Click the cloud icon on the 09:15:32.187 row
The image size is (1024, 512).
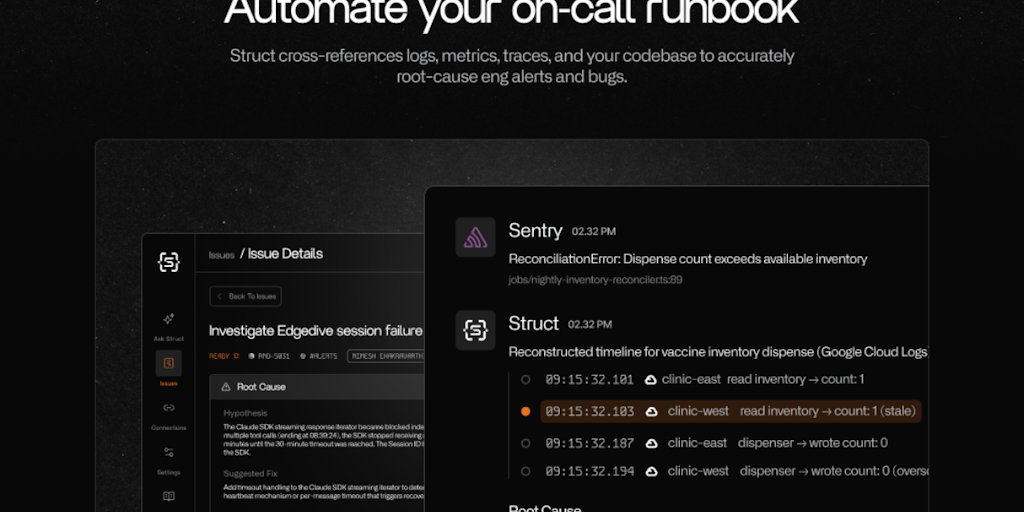(x=652, y=443)
